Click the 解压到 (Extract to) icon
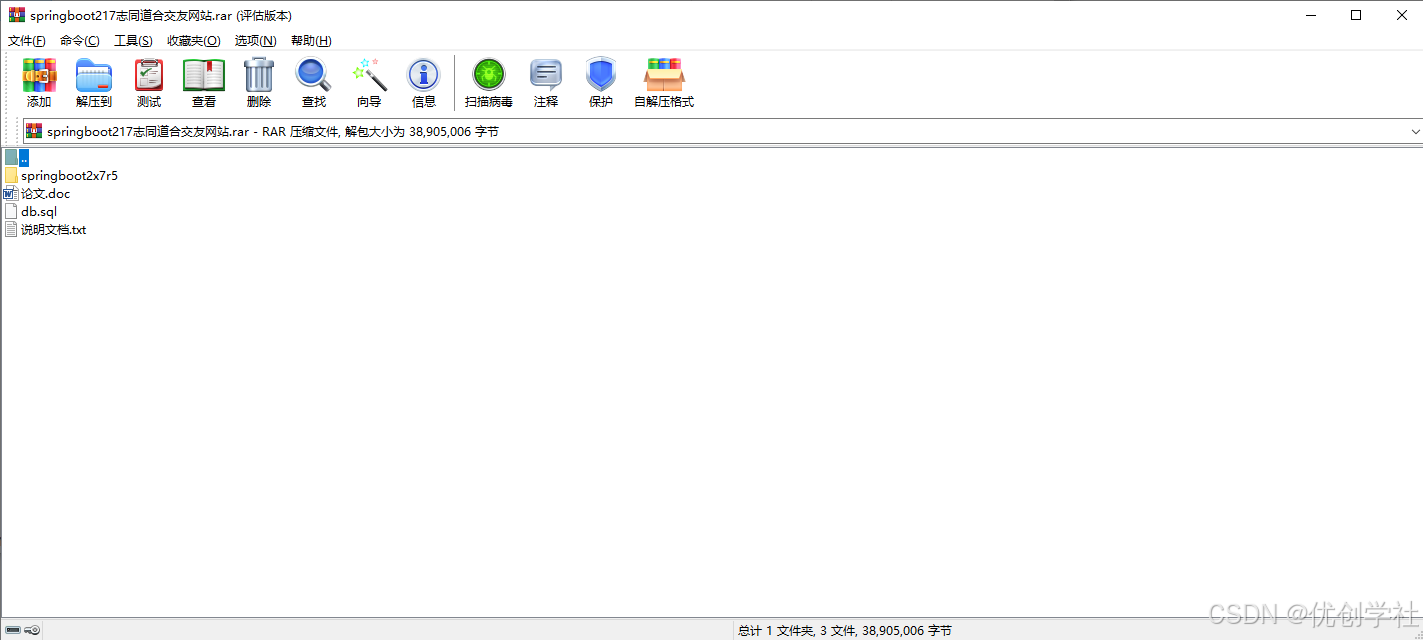 [94, 76]
